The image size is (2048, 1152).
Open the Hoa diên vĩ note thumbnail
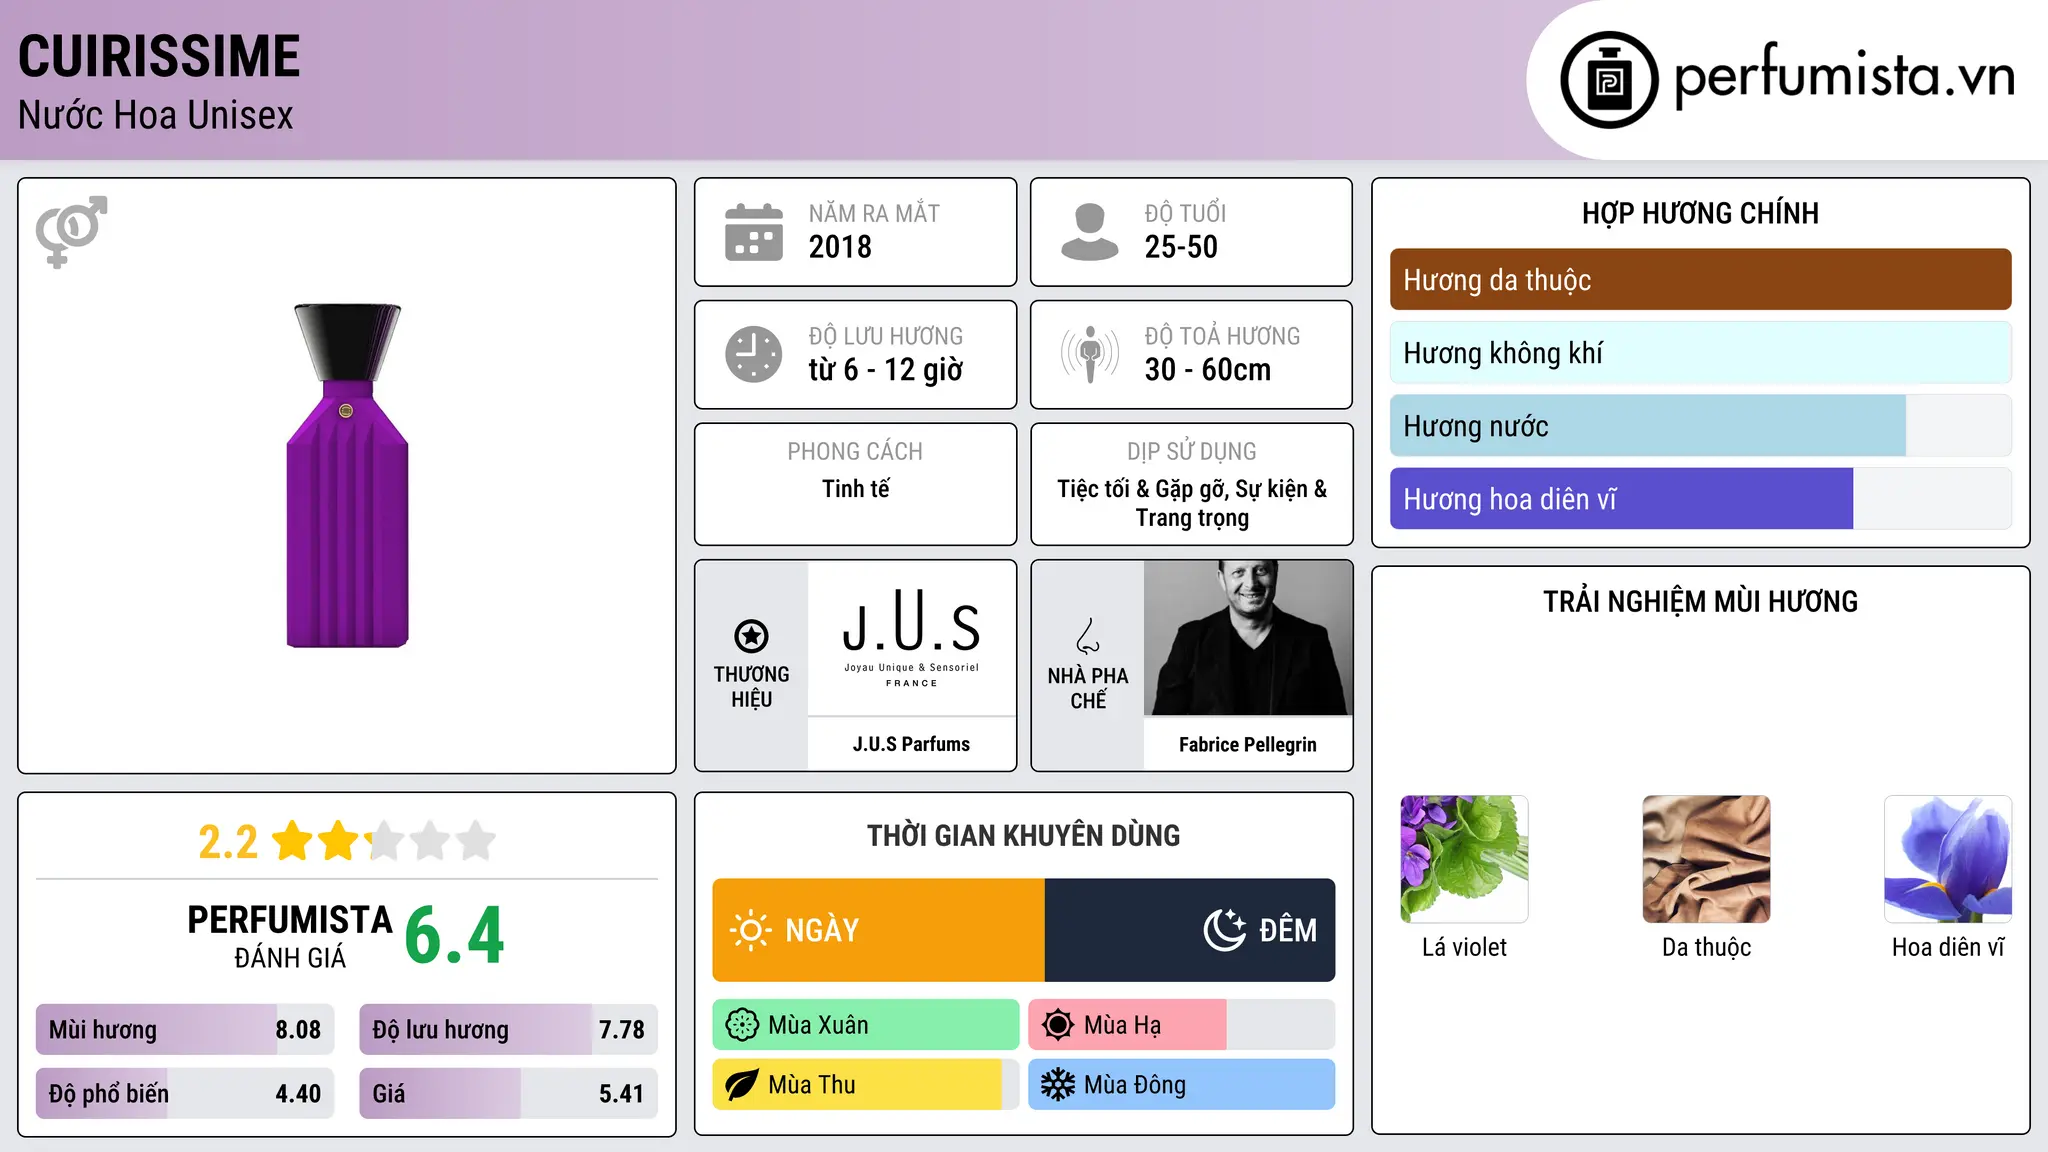click(1948, 859)
